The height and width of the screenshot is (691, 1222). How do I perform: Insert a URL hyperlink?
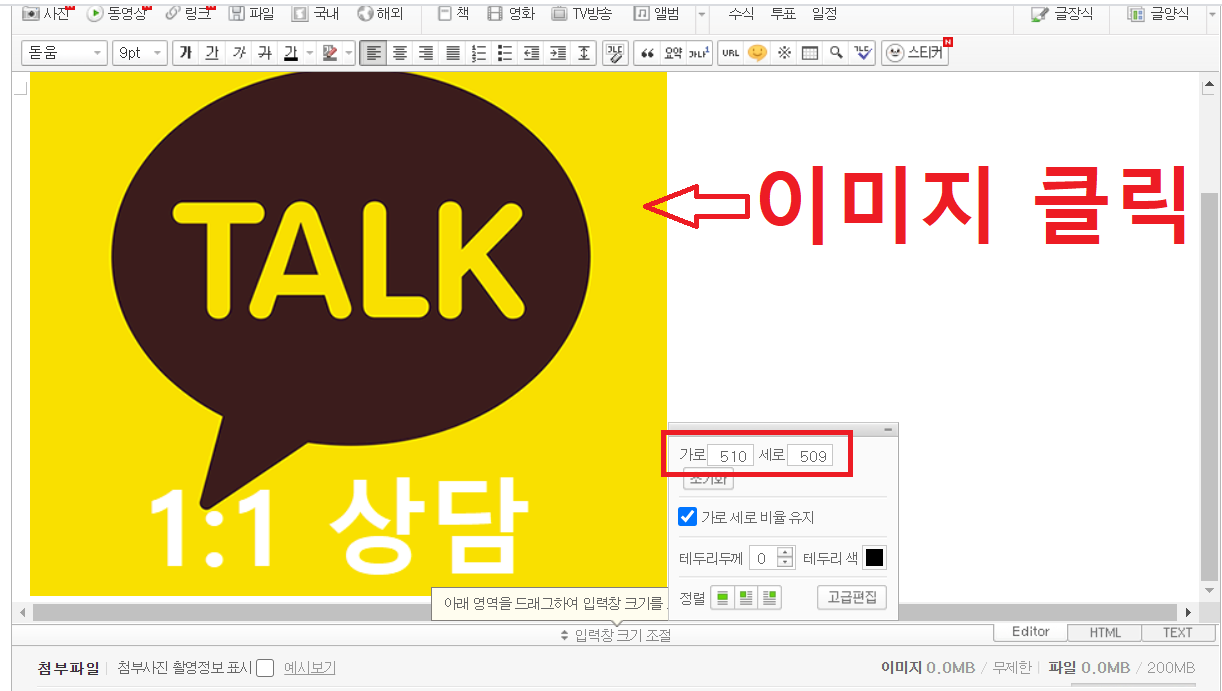click(731, 53)
